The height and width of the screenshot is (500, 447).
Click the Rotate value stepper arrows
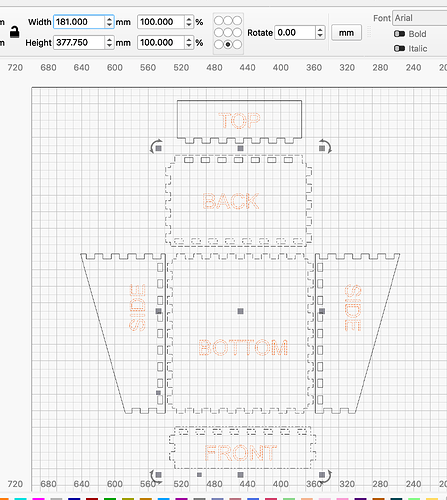coord(320,33)
